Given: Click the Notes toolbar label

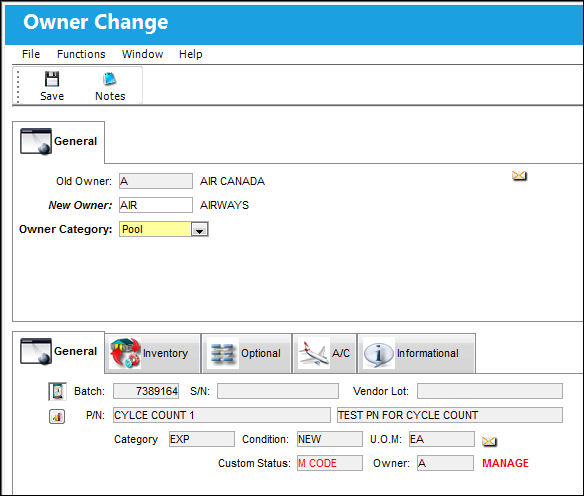Looking at the screenshot, I should (110, 96).
